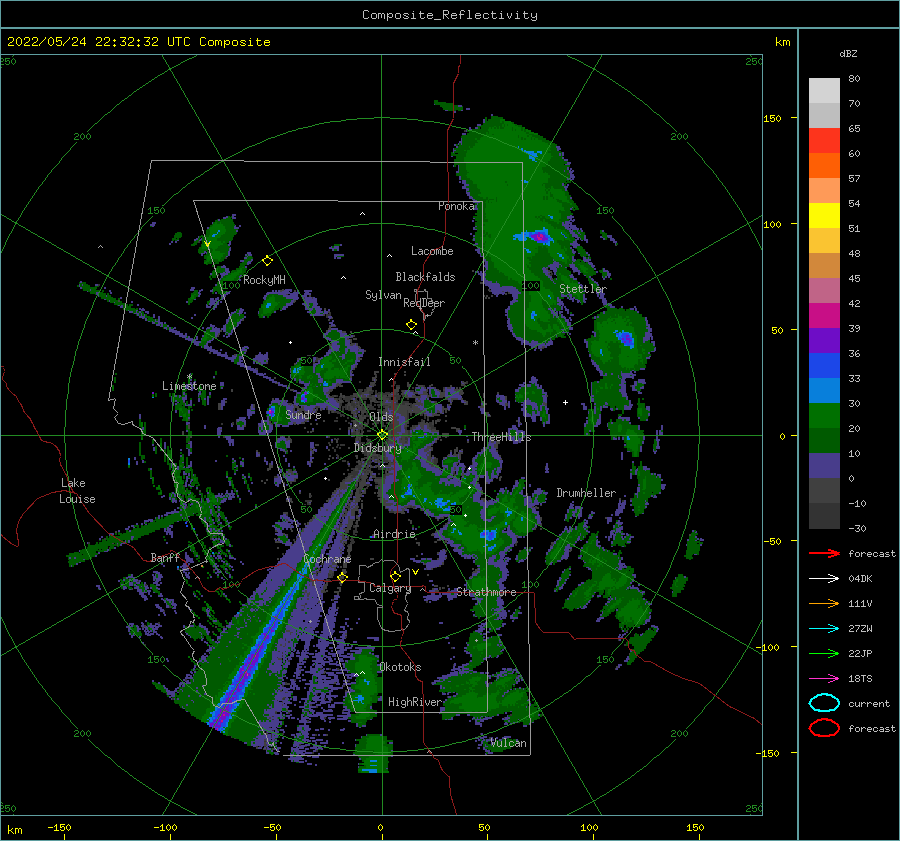Click the yellow 54 dBZ color swatch
This screenshot has width=900, height=841.
(824, 215)
